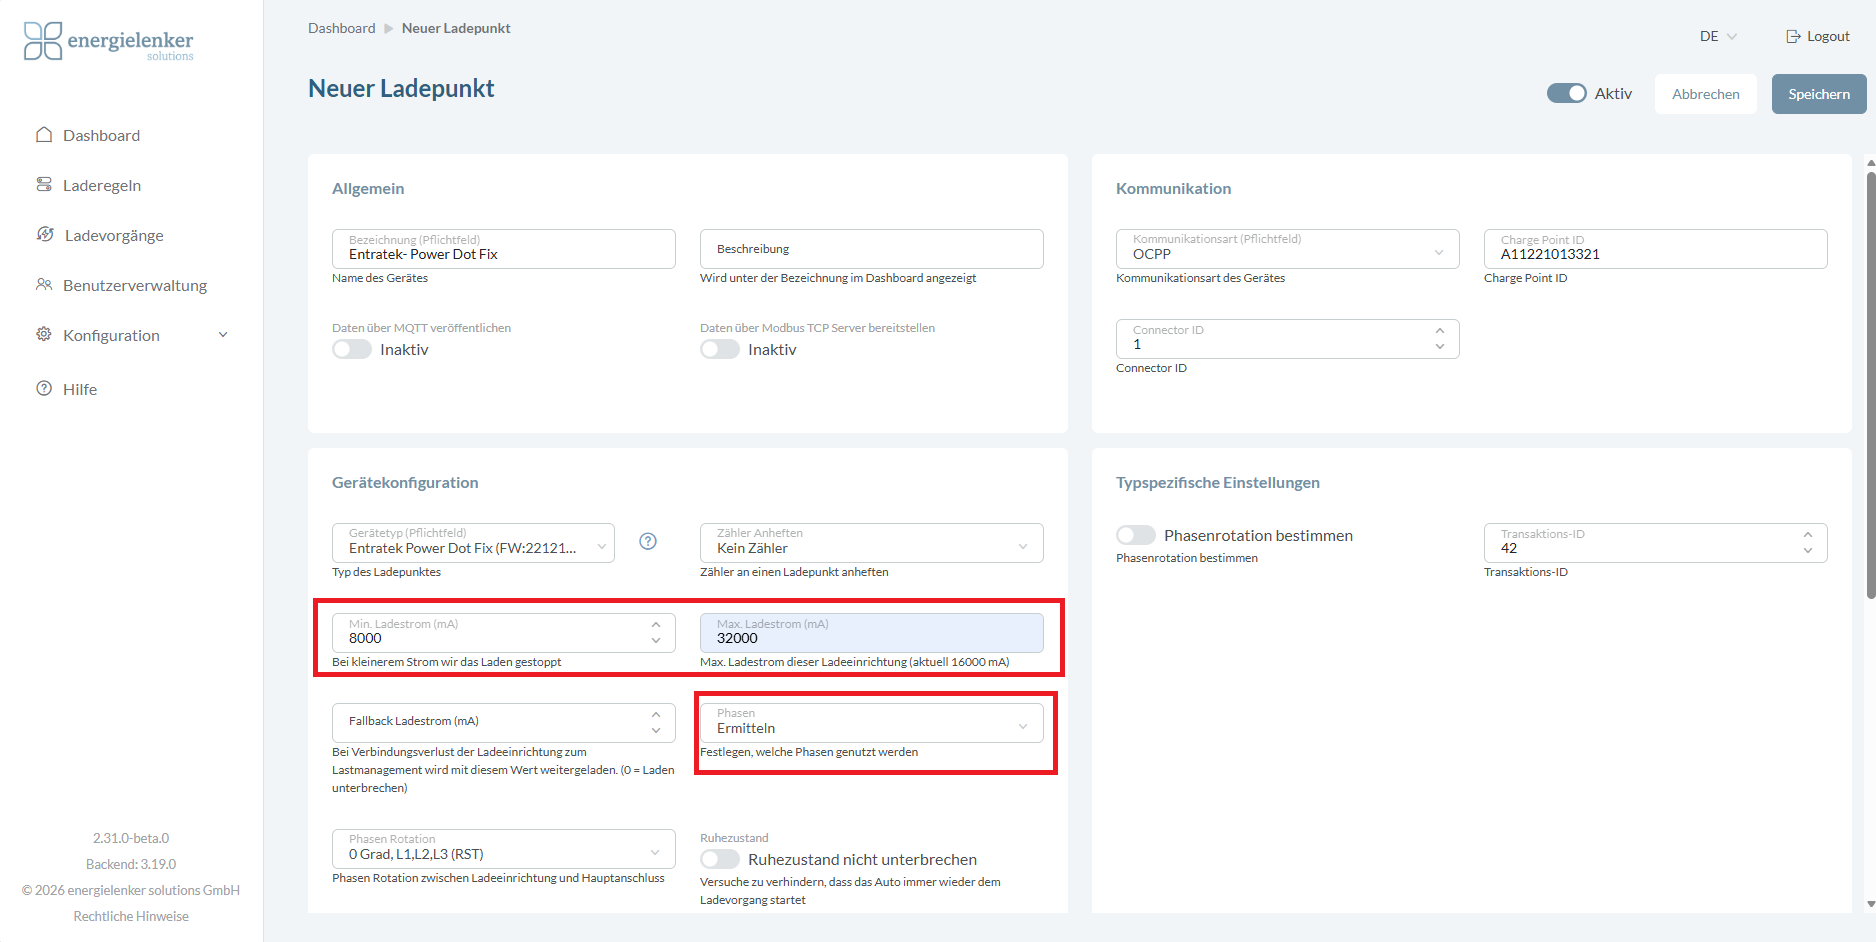Open the Kommunikationsart dropdown
This screenshot has height=942, width=1876.
click(x=1287, y=249)
